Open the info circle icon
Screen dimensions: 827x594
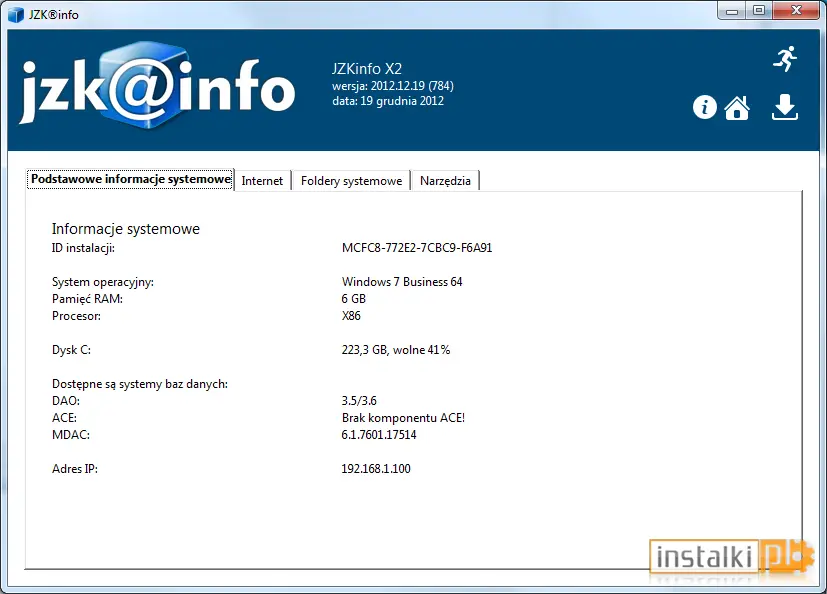705,107
